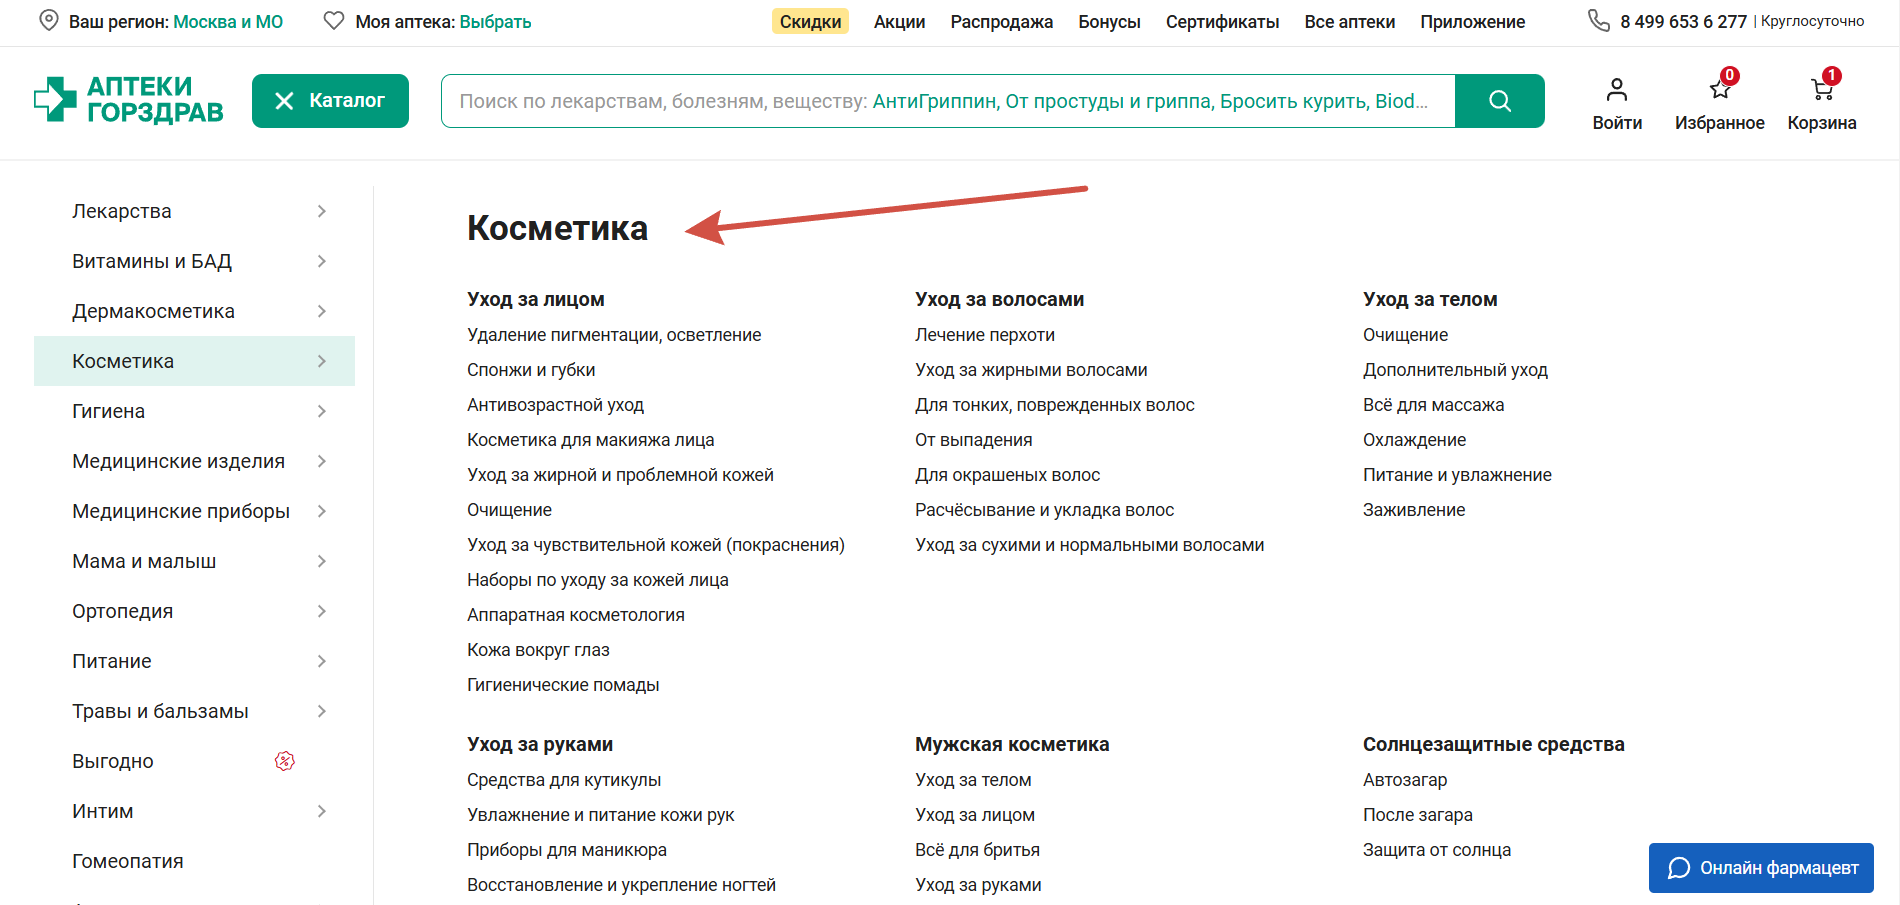Click the phone number 8 499 653 6 277
This screenshot has width=1900, height=905.
pyautogui.click(x=1683, y=22)
